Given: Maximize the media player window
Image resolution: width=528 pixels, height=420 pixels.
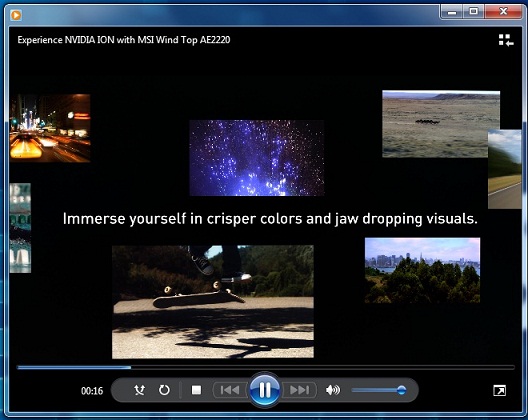Looking at the screenshot, I should pyautogui.click(x=474, y=12).
